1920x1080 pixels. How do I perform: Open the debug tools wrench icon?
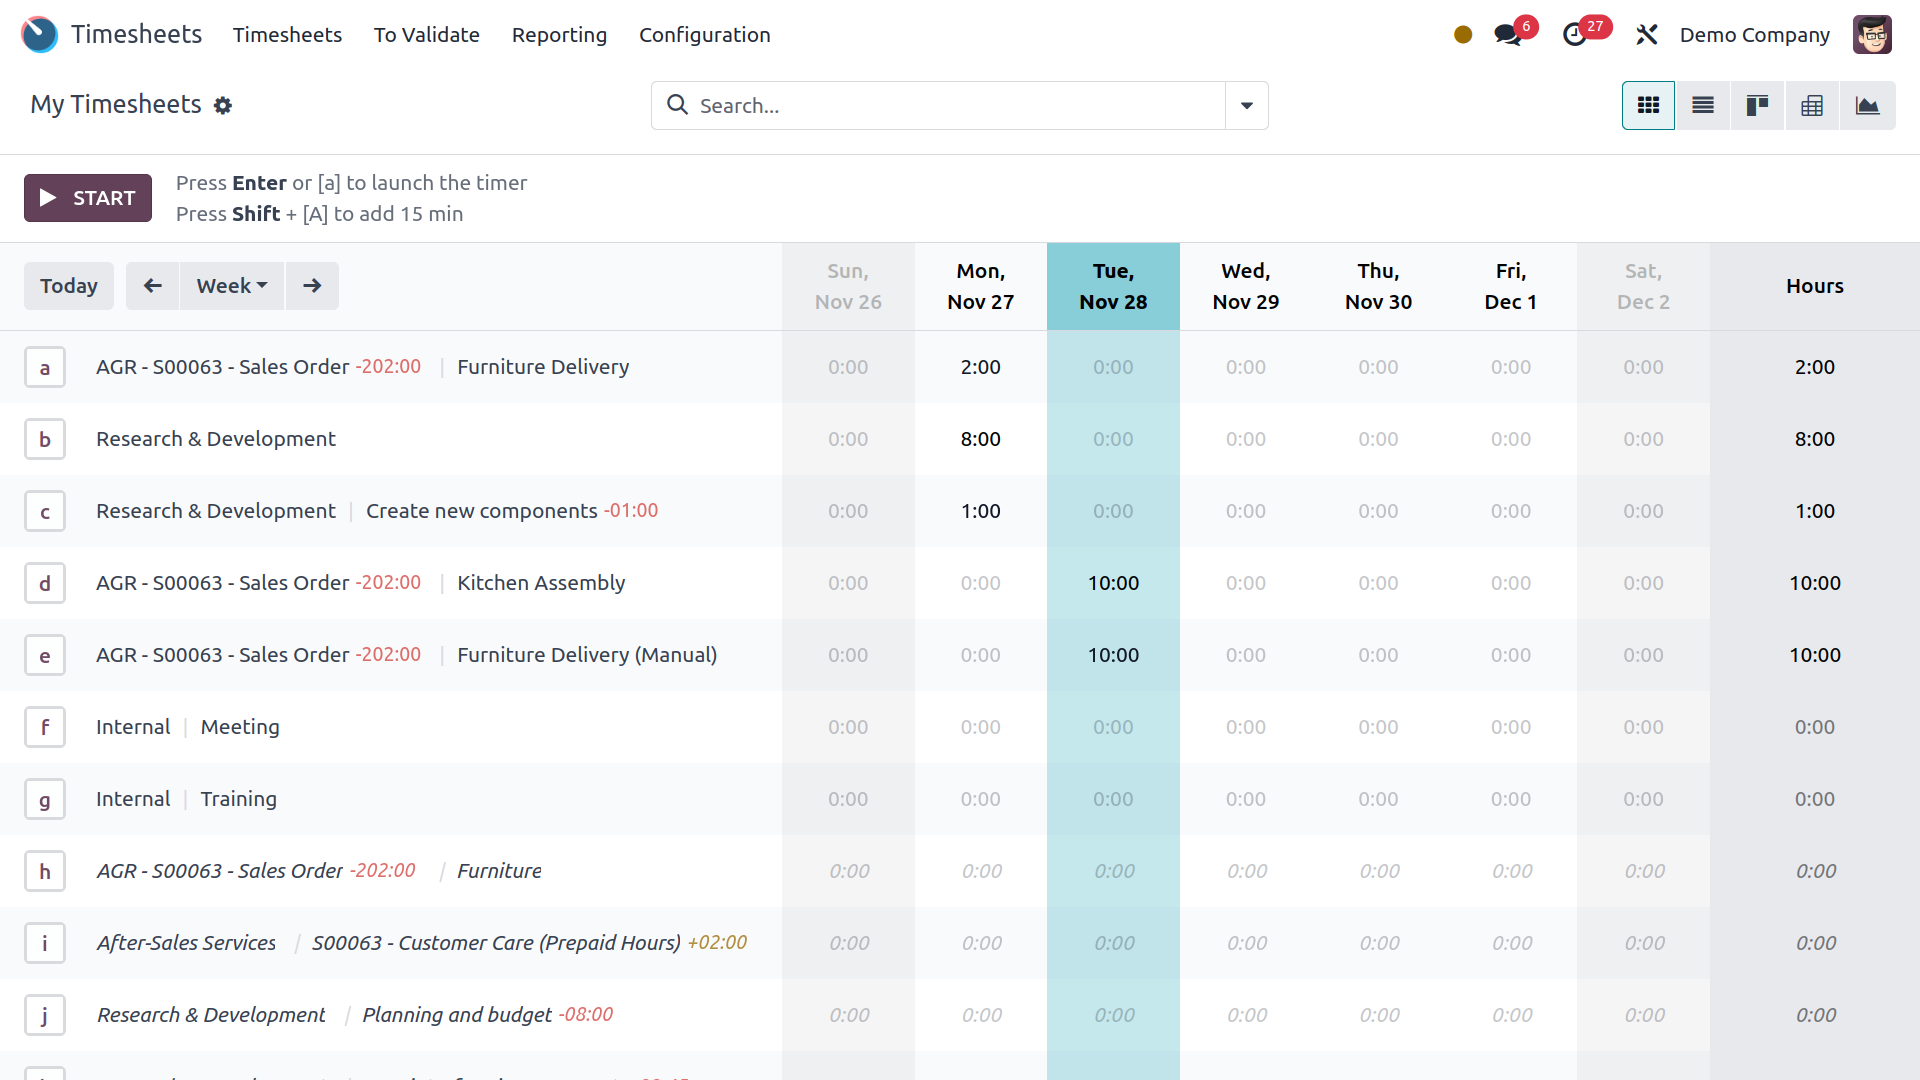(x=1646, y=35)
